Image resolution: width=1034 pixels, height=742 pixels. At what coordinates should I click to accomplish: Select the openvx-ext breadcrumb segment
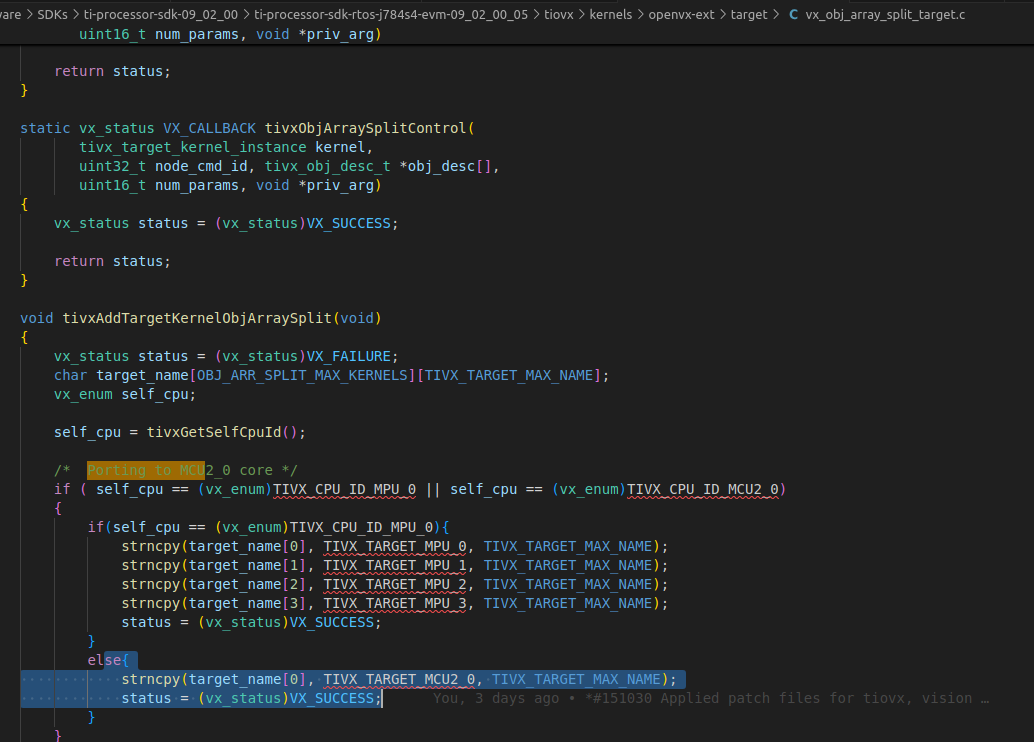coord(681,15)
